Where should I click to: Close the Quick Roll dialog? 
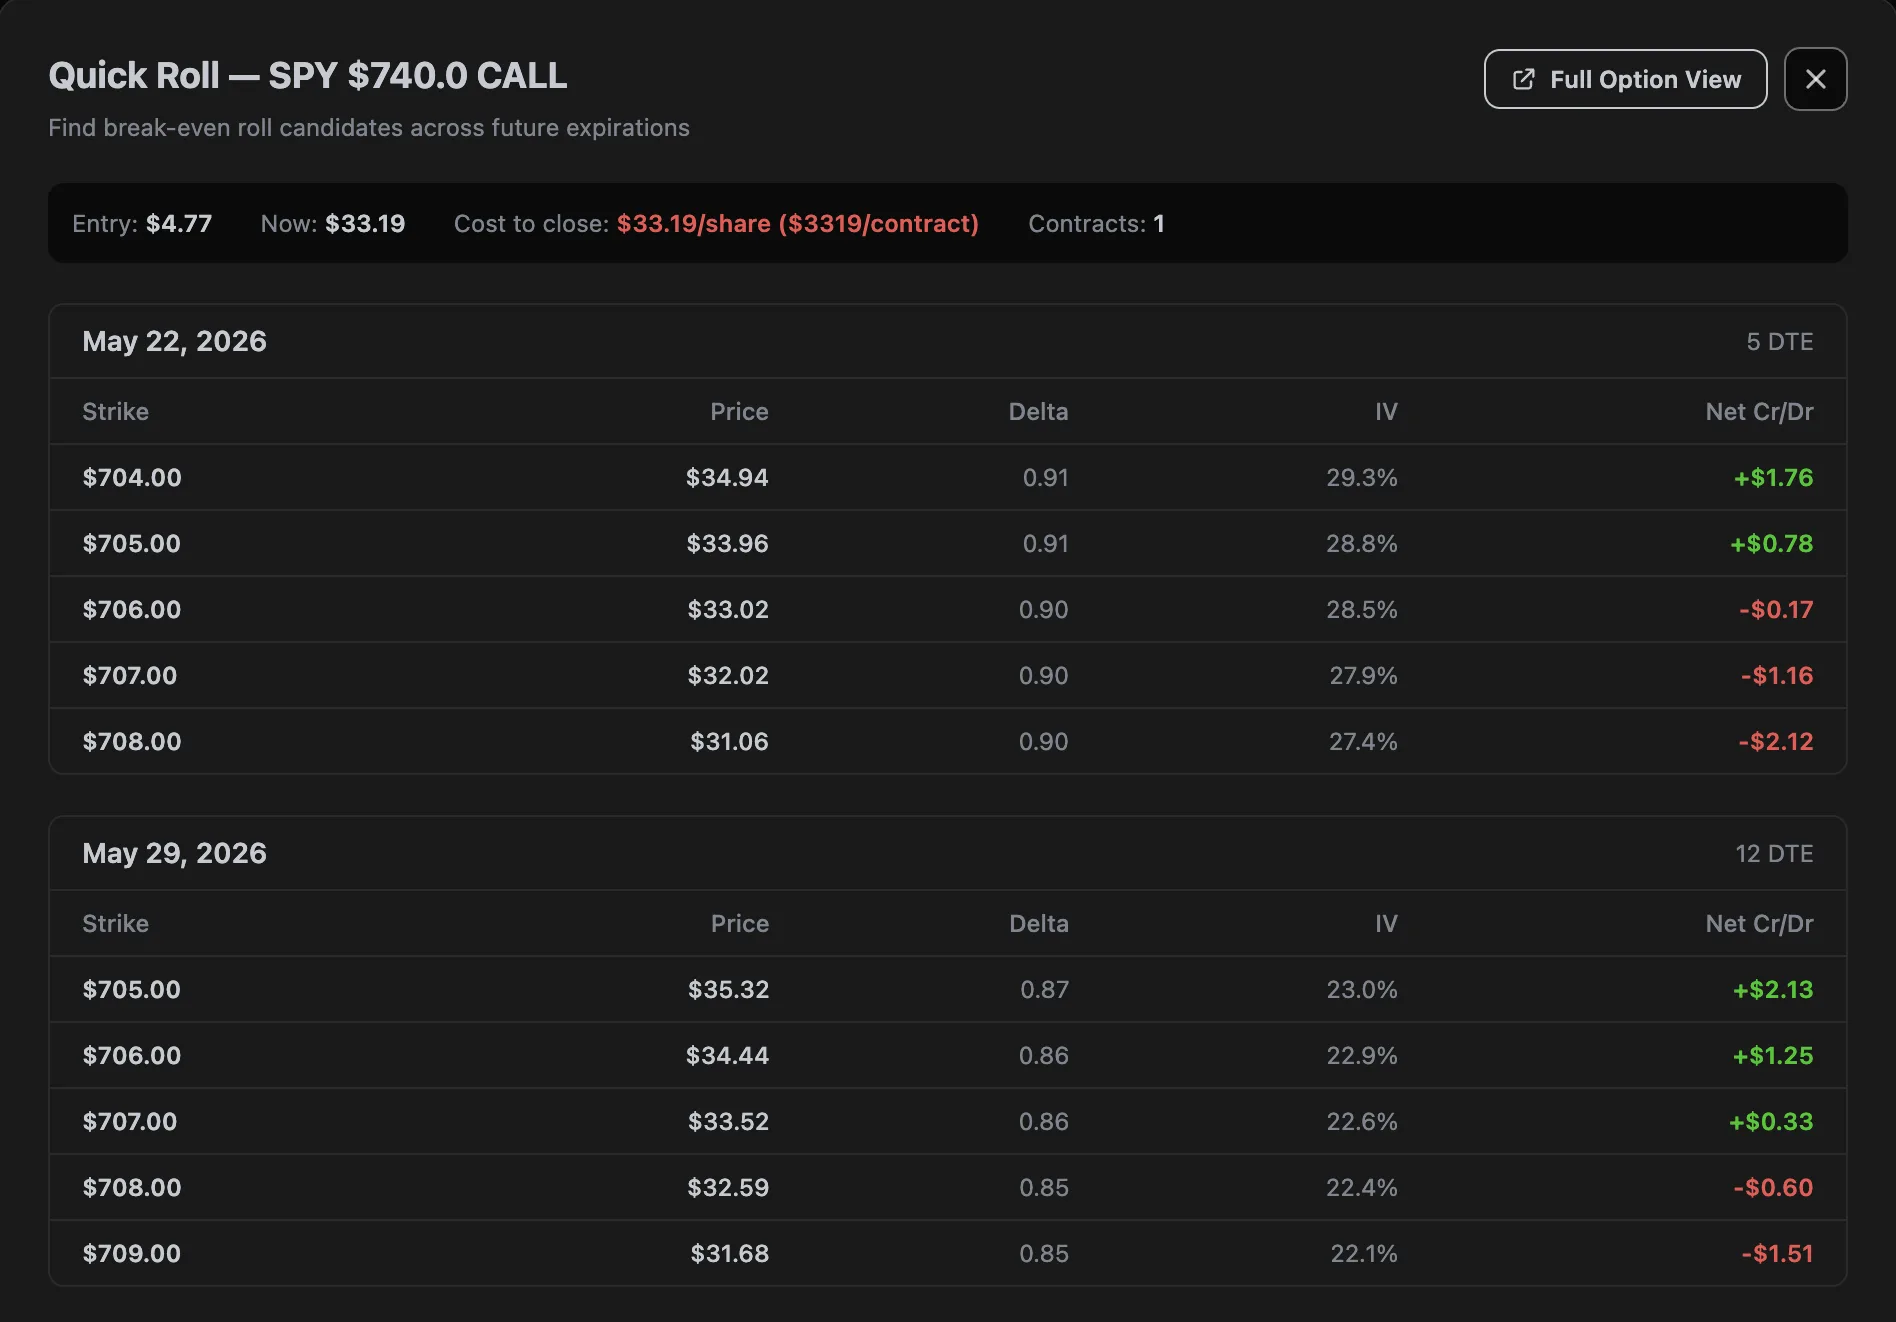(1815, 79)
